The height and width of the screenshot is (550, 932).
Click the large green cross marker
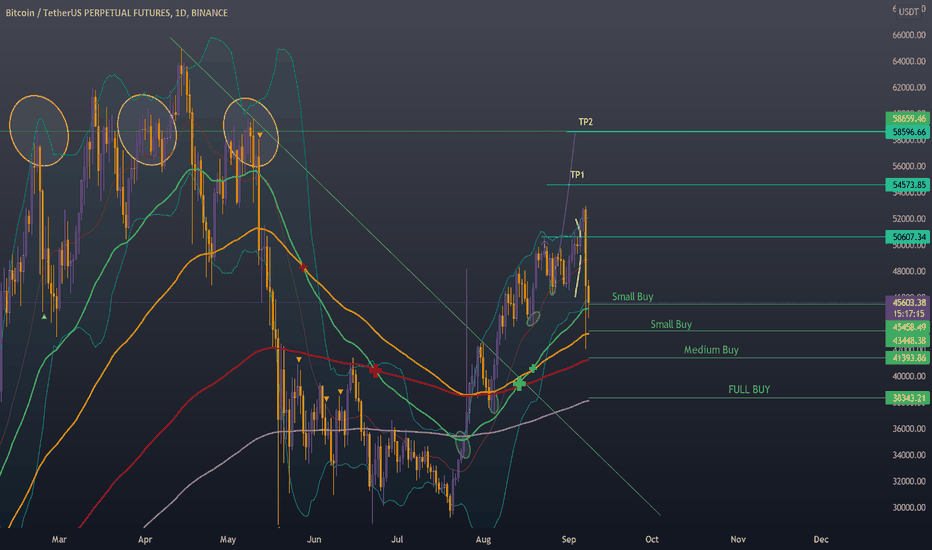(519, 384)
